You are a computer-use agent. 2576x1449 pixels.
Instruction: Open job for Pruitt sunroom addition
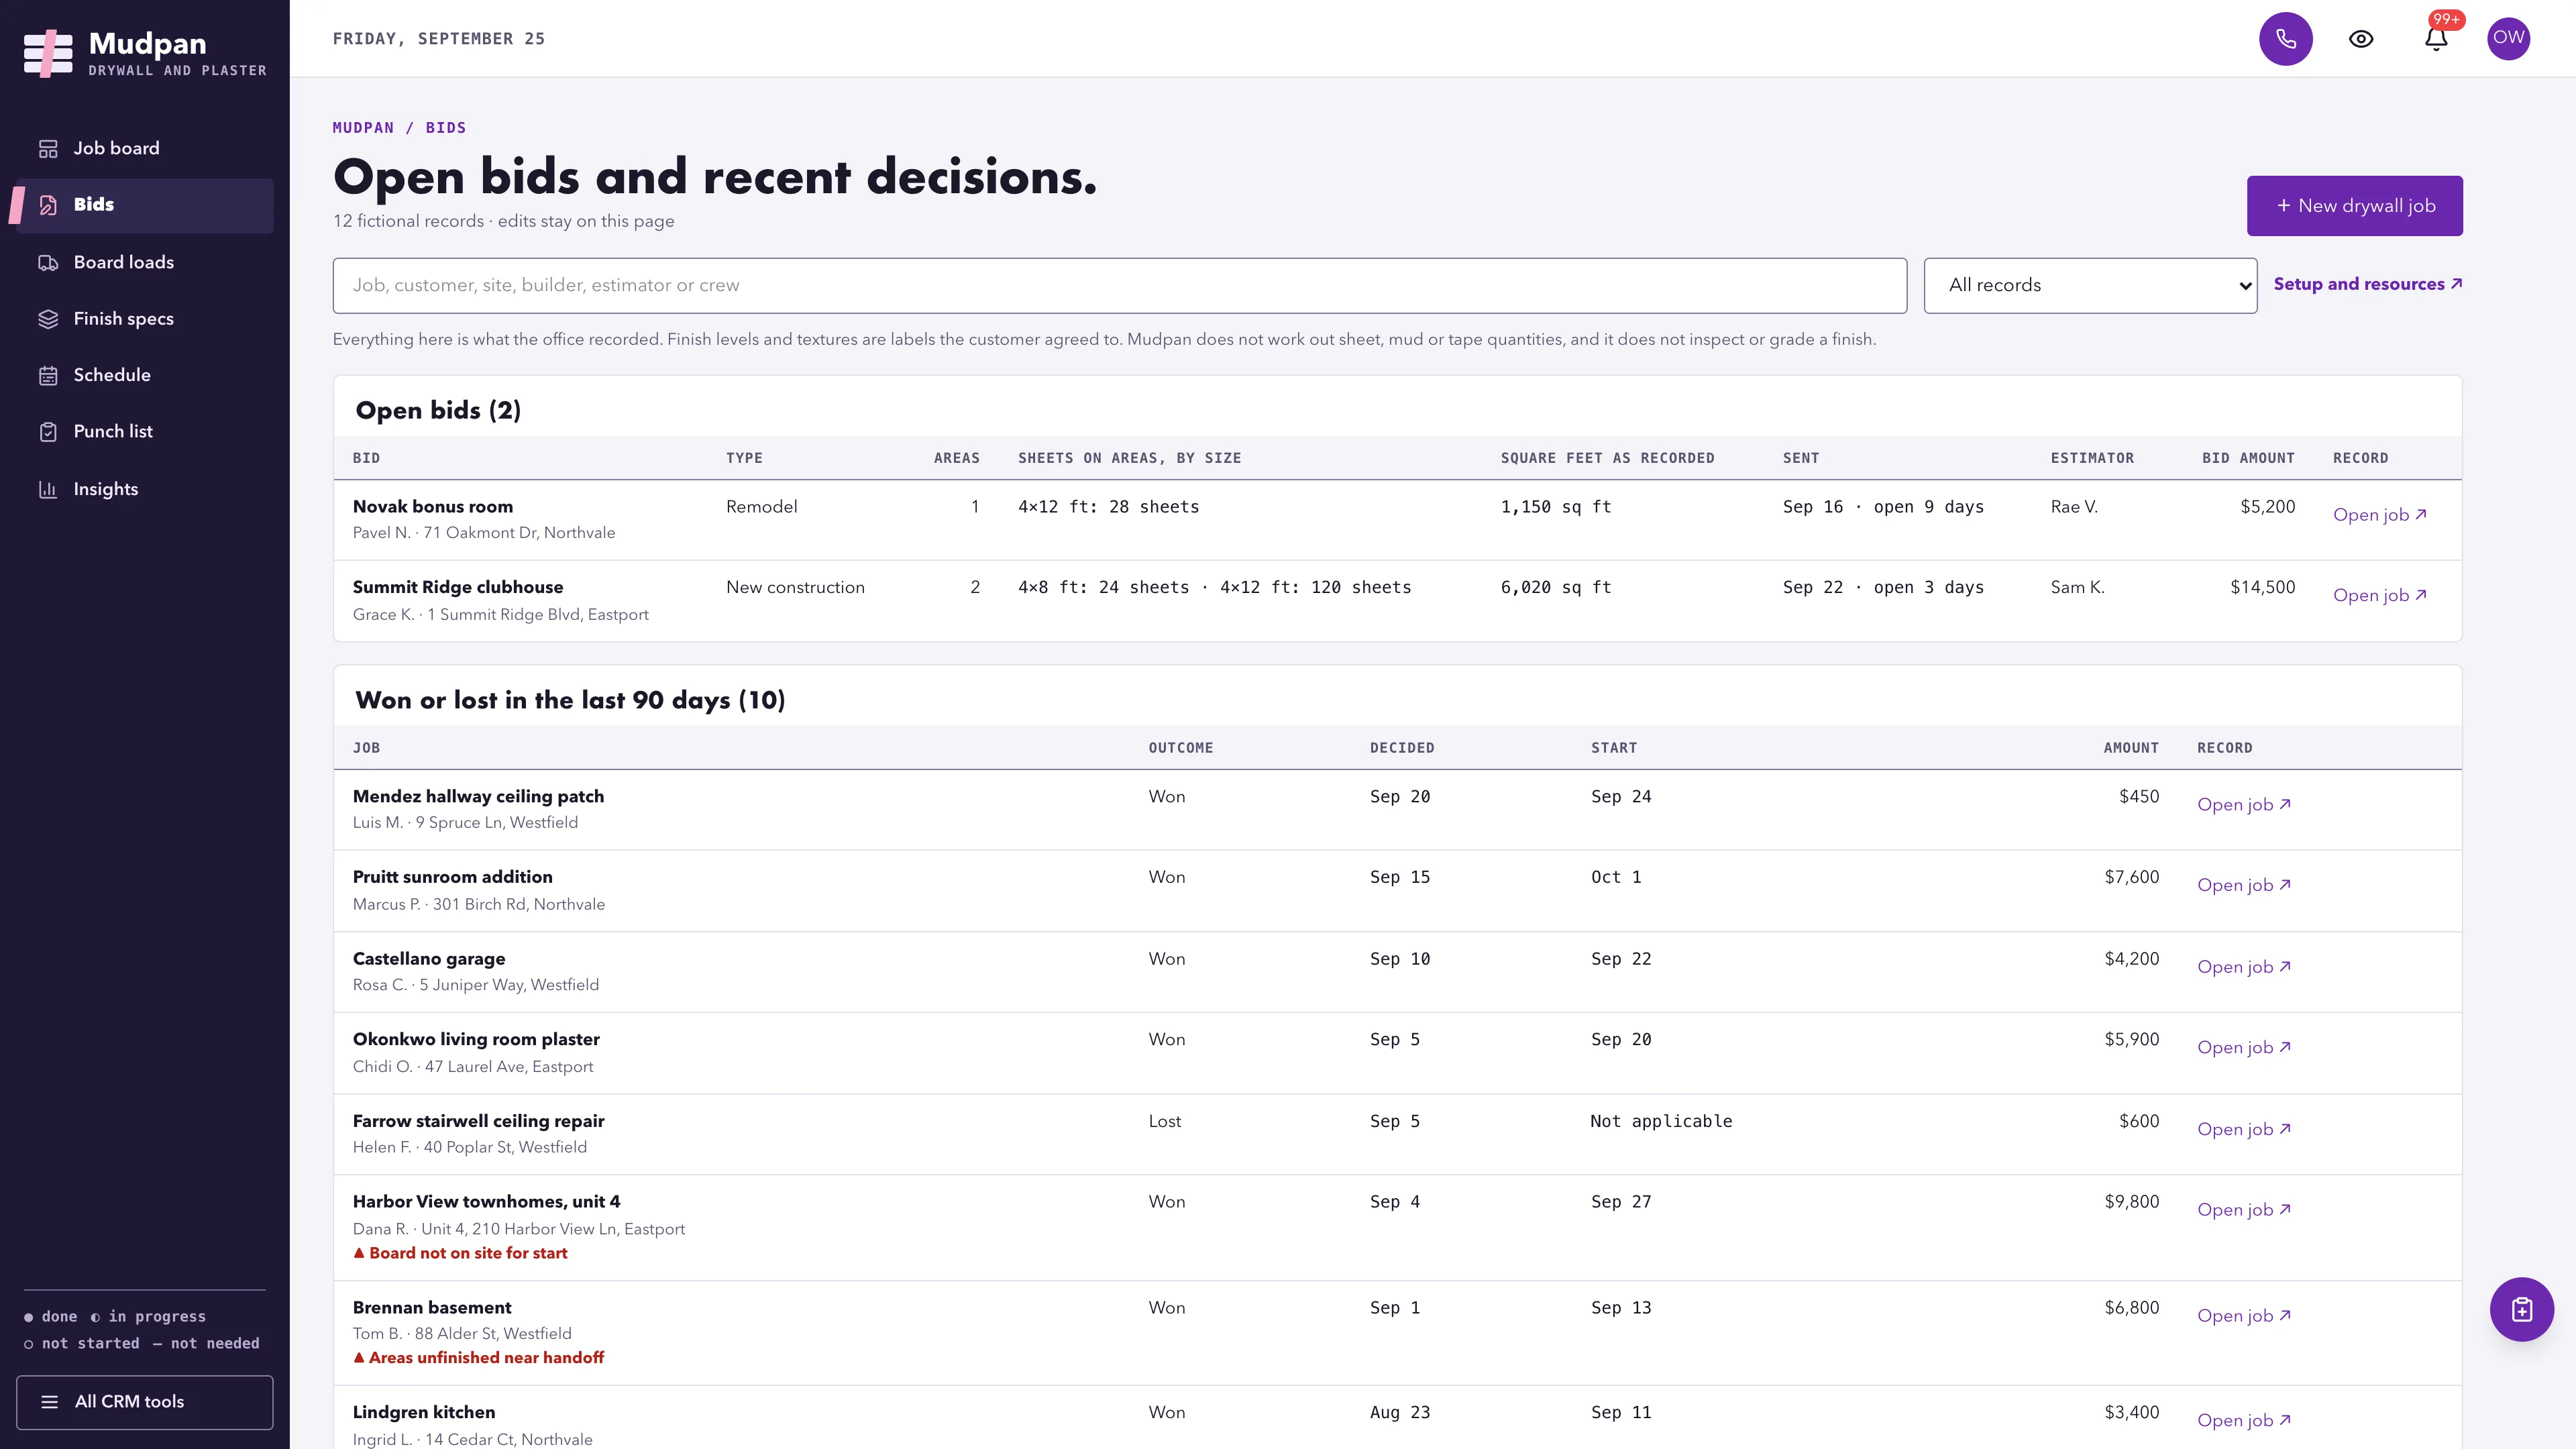2243,885
